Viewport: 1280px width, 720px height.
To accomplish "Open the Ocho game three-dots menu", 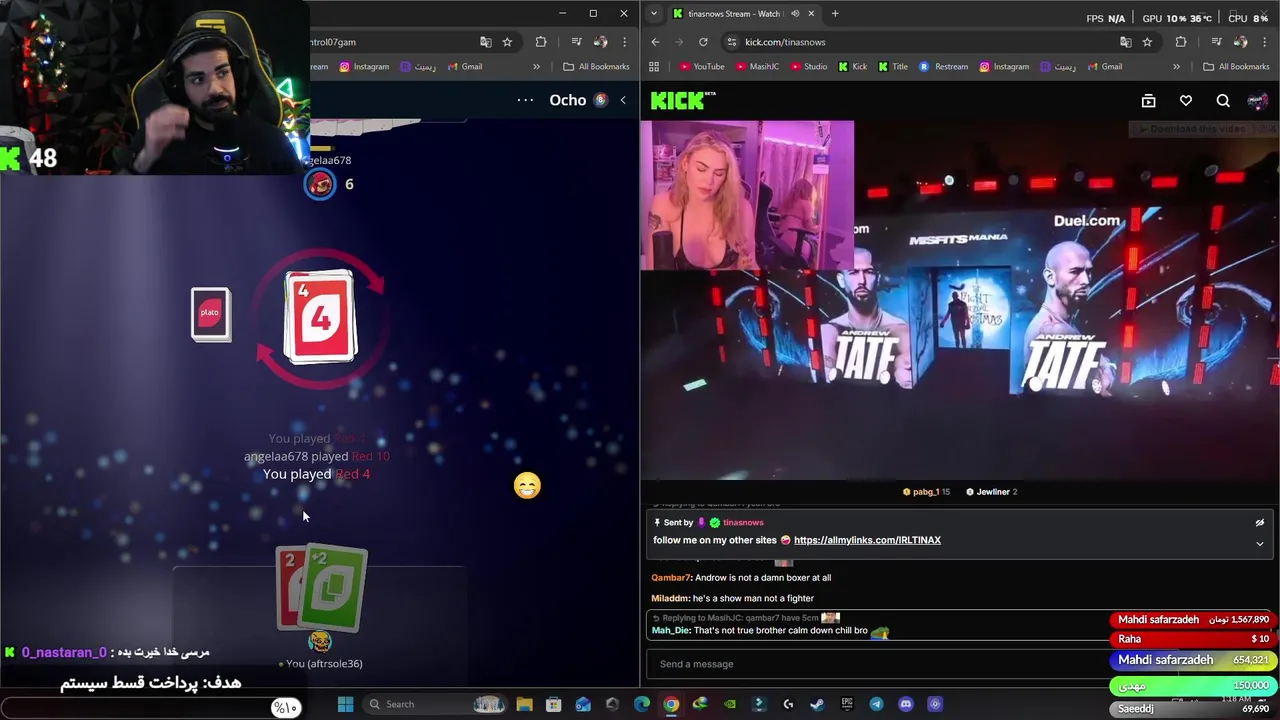I will point(525,100).
